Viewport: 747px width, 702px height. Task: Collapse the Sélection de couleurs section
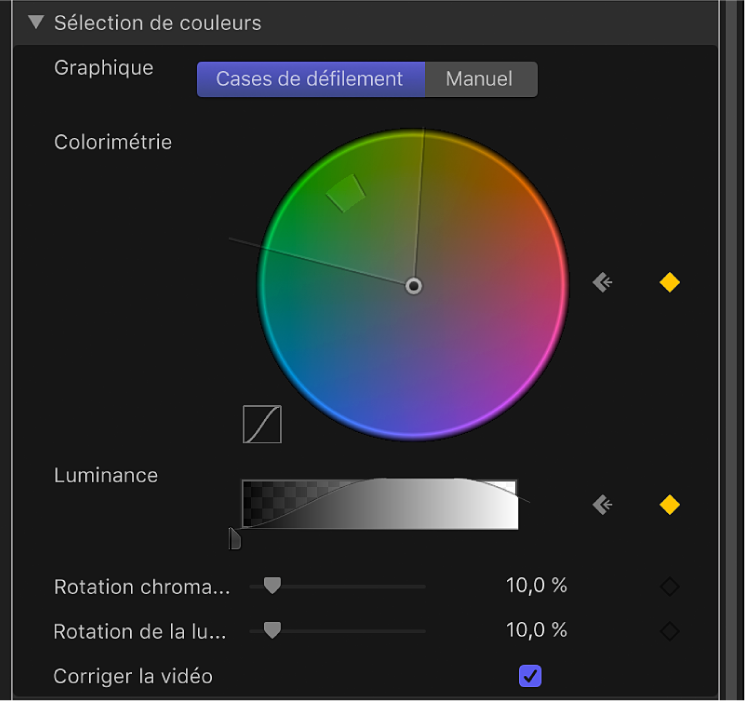click(x=36, y=22)
